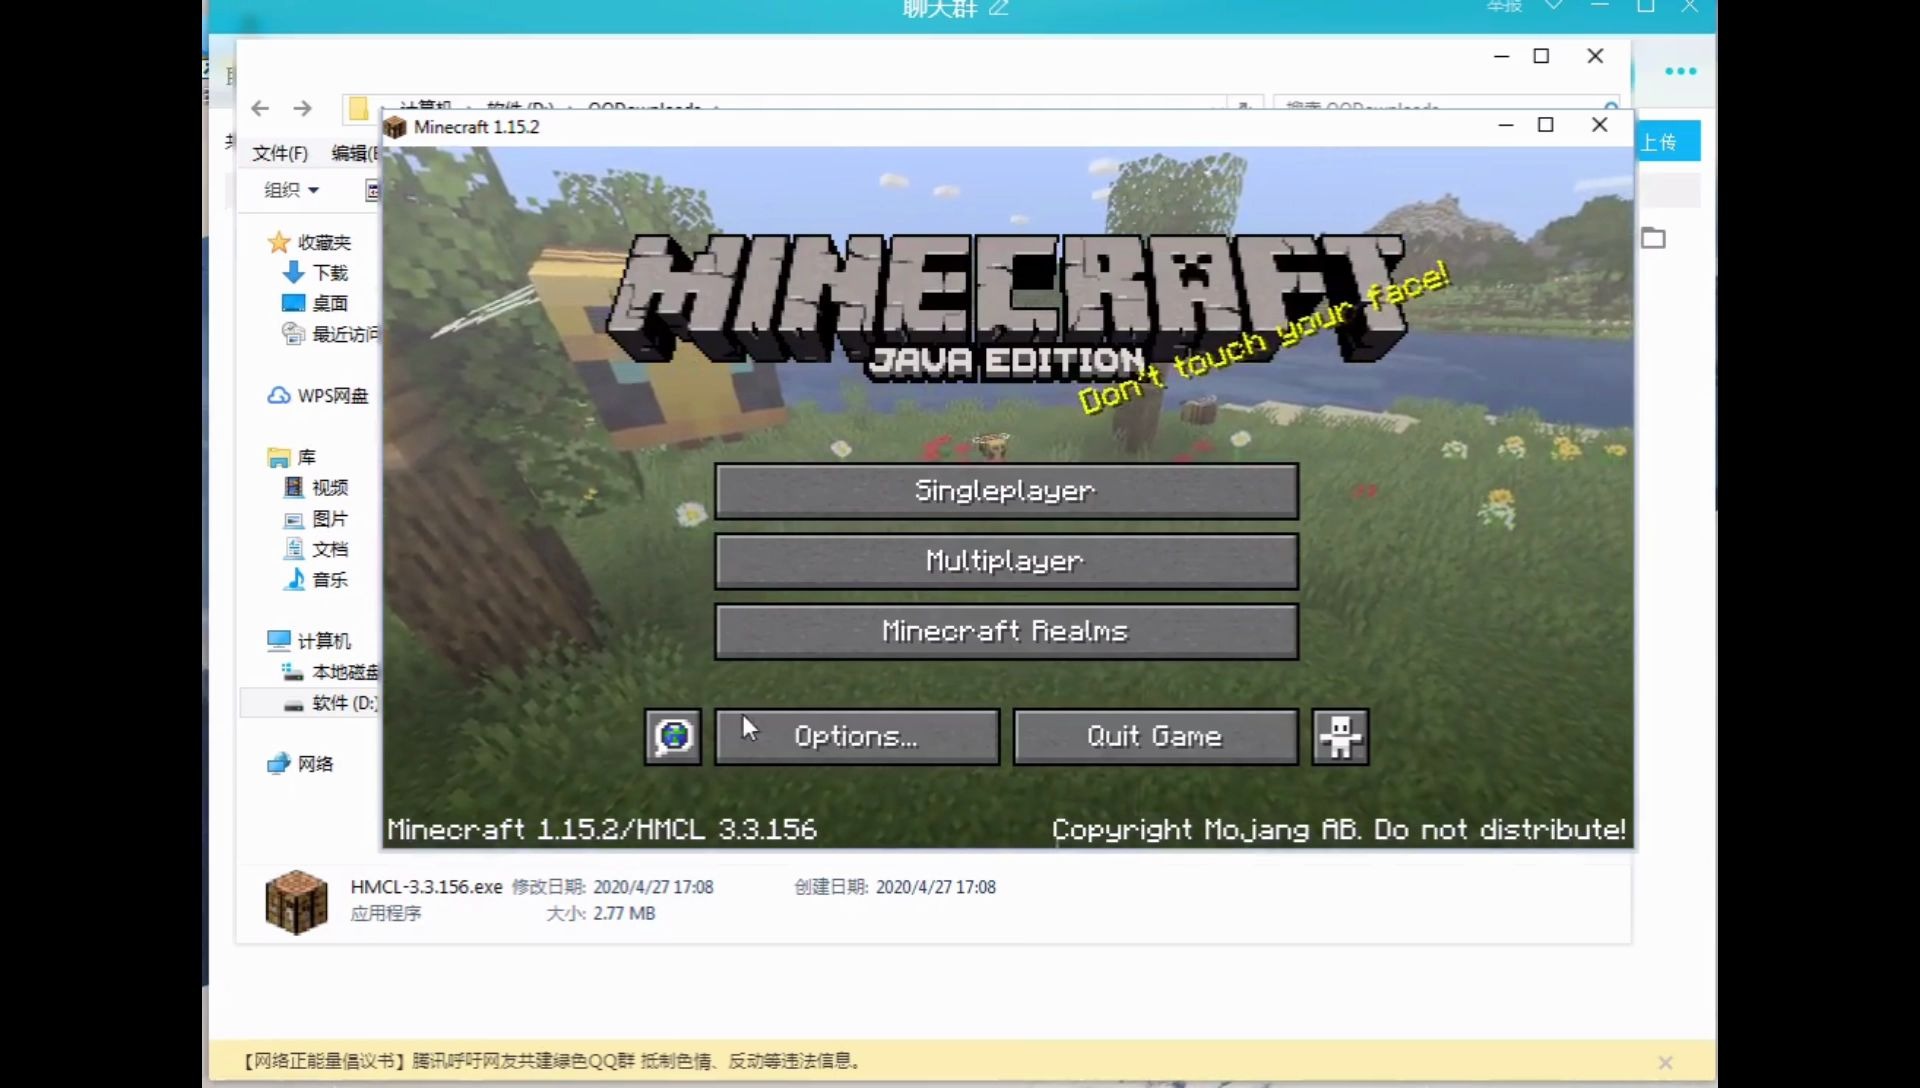This screenshot has width=1920, height=1088.
Task: Maximize the Minecraft 1.15.2 window
Action: [x=1545, y=125]
